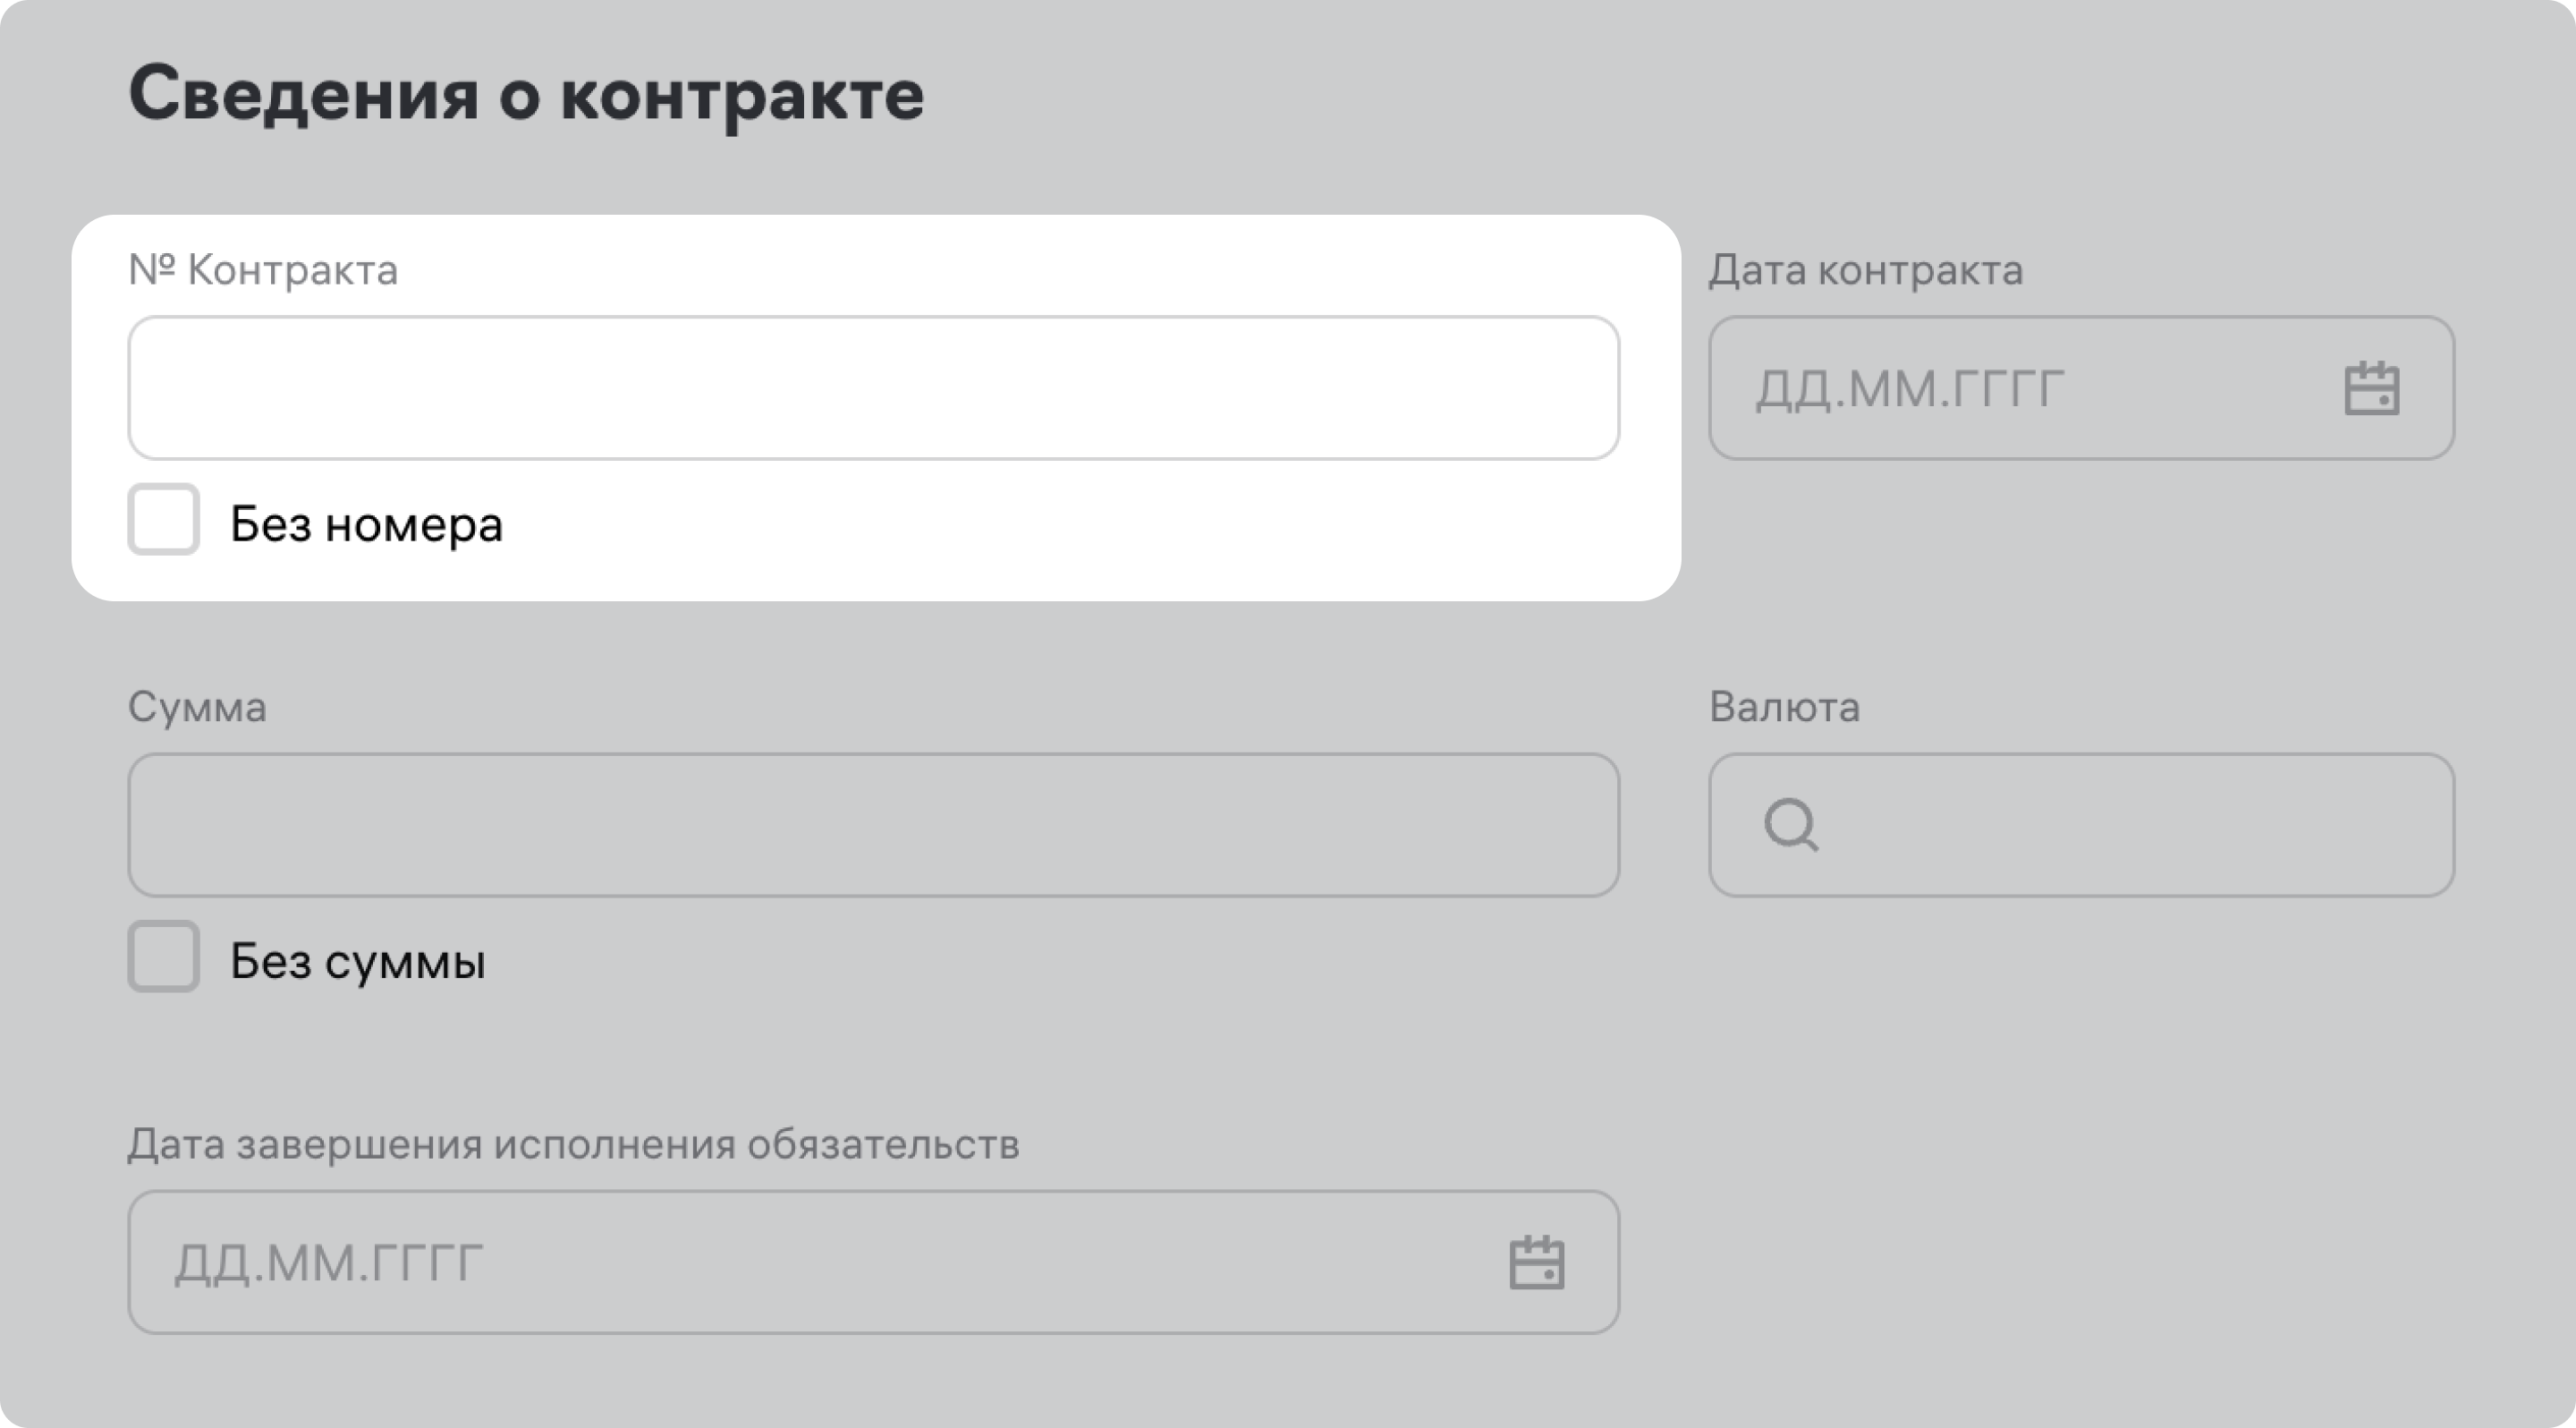Viewport: 2576px width, 1428px height.
Task: Click the Сведения о контракте heading
Action: [x=526, y=95]
